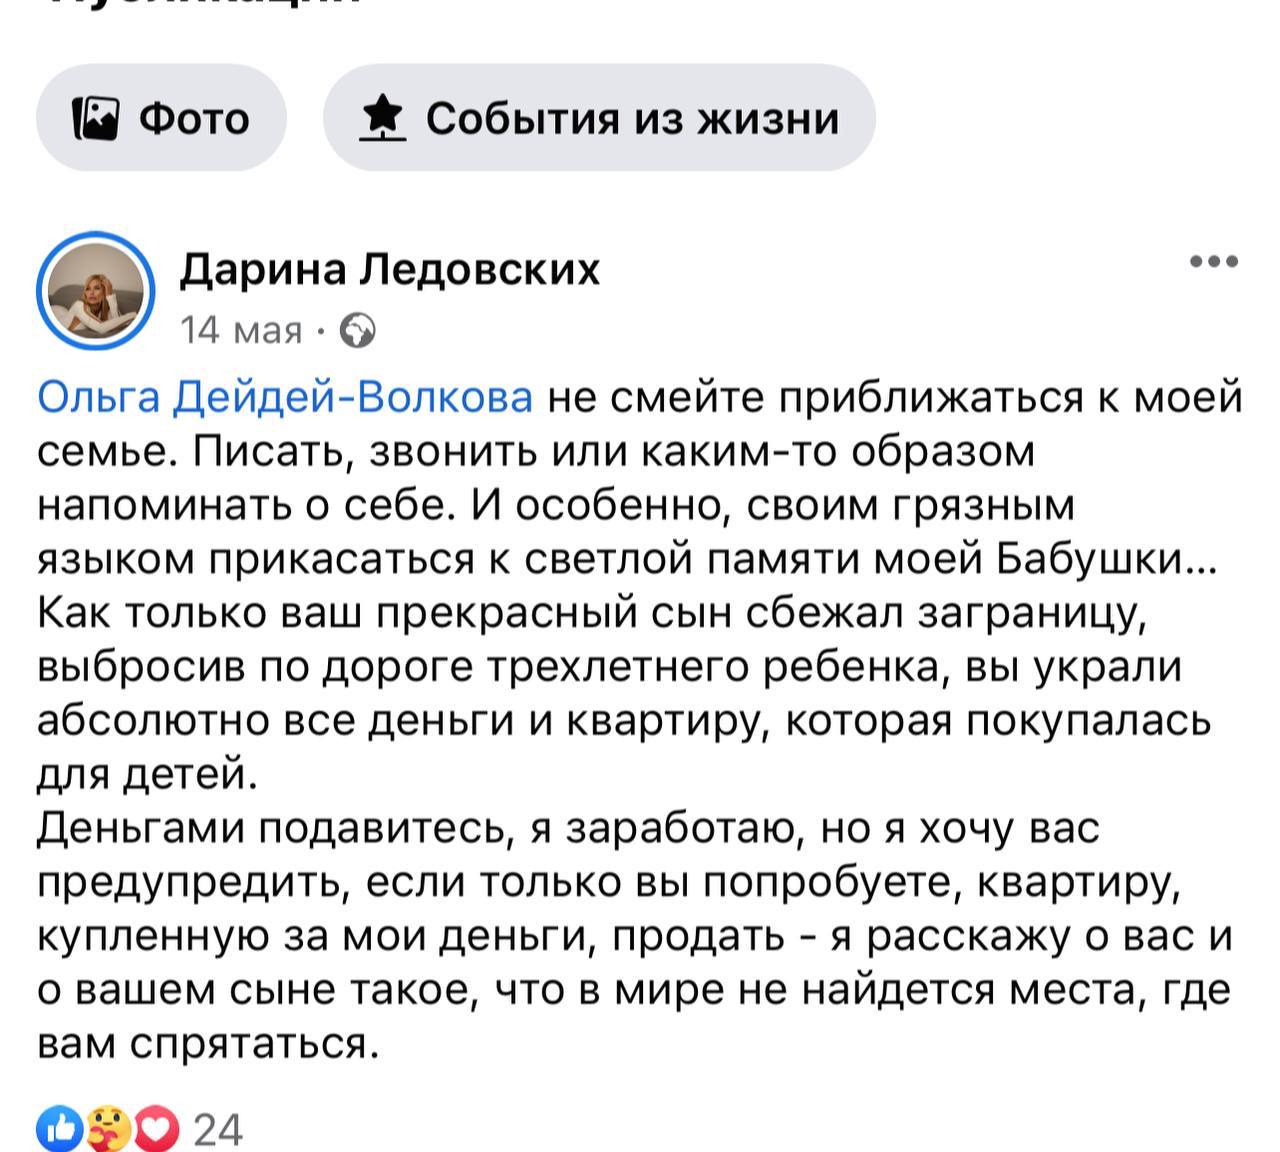Open tagged profile Ольга Дейдей-Волкова
1280x1152 pixels.
point(286,397)
